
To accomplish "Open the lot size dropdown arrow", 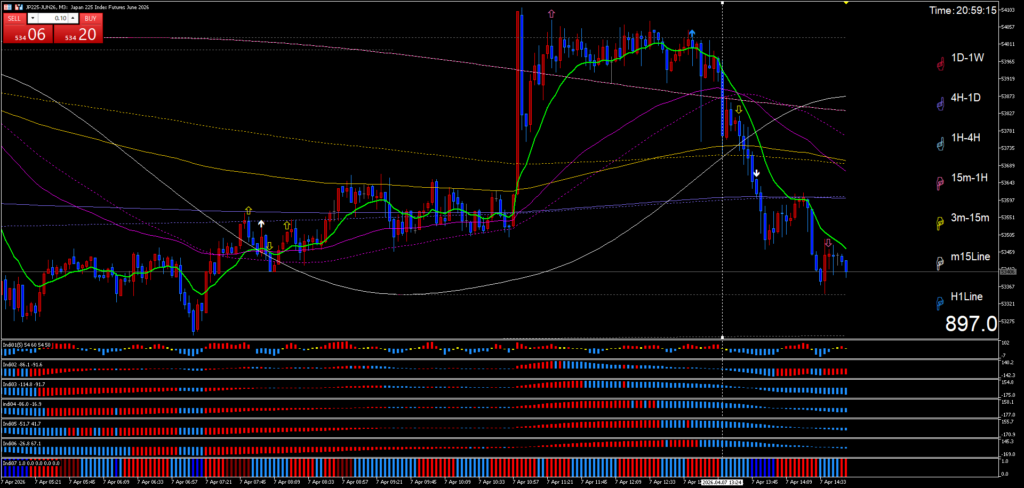I will (x=31, y=18).
